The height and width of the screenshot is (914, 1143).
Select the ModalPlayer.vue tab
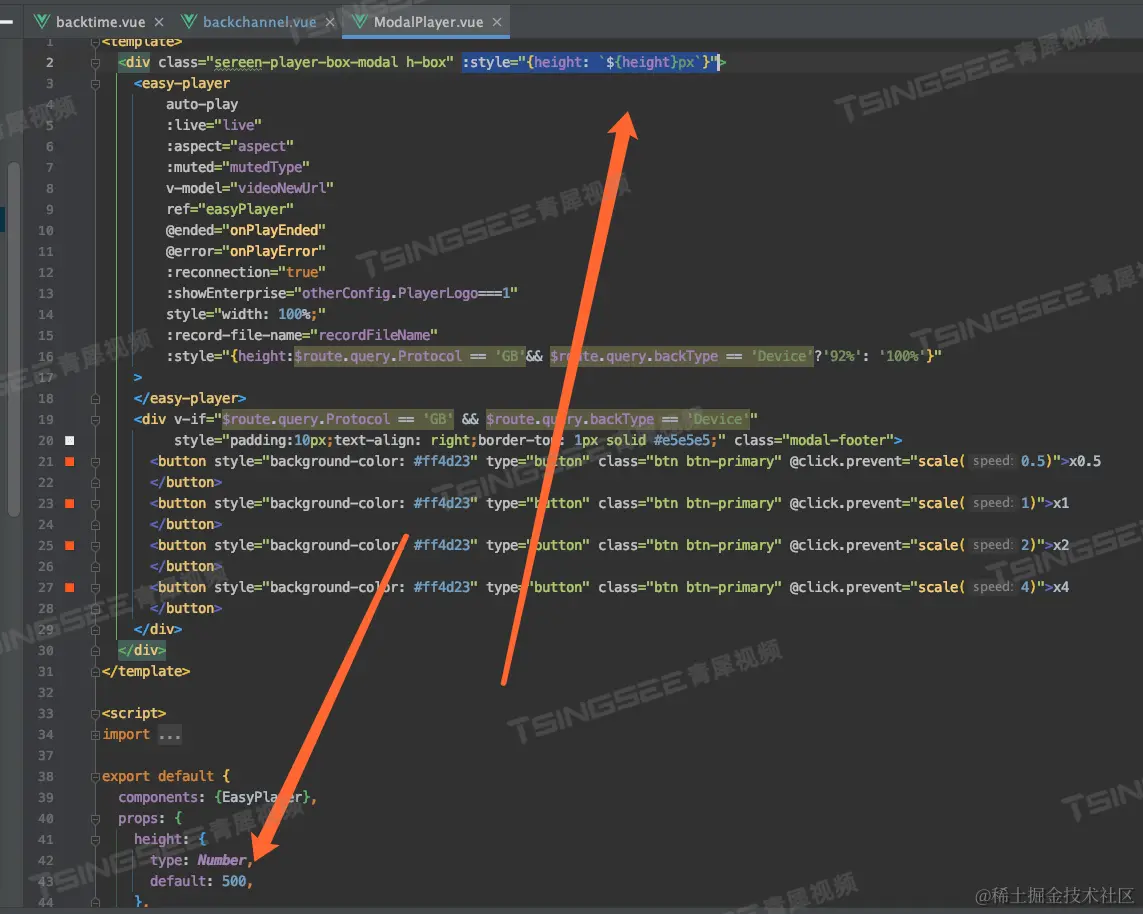pyautogui.click(x=428, y=22)
